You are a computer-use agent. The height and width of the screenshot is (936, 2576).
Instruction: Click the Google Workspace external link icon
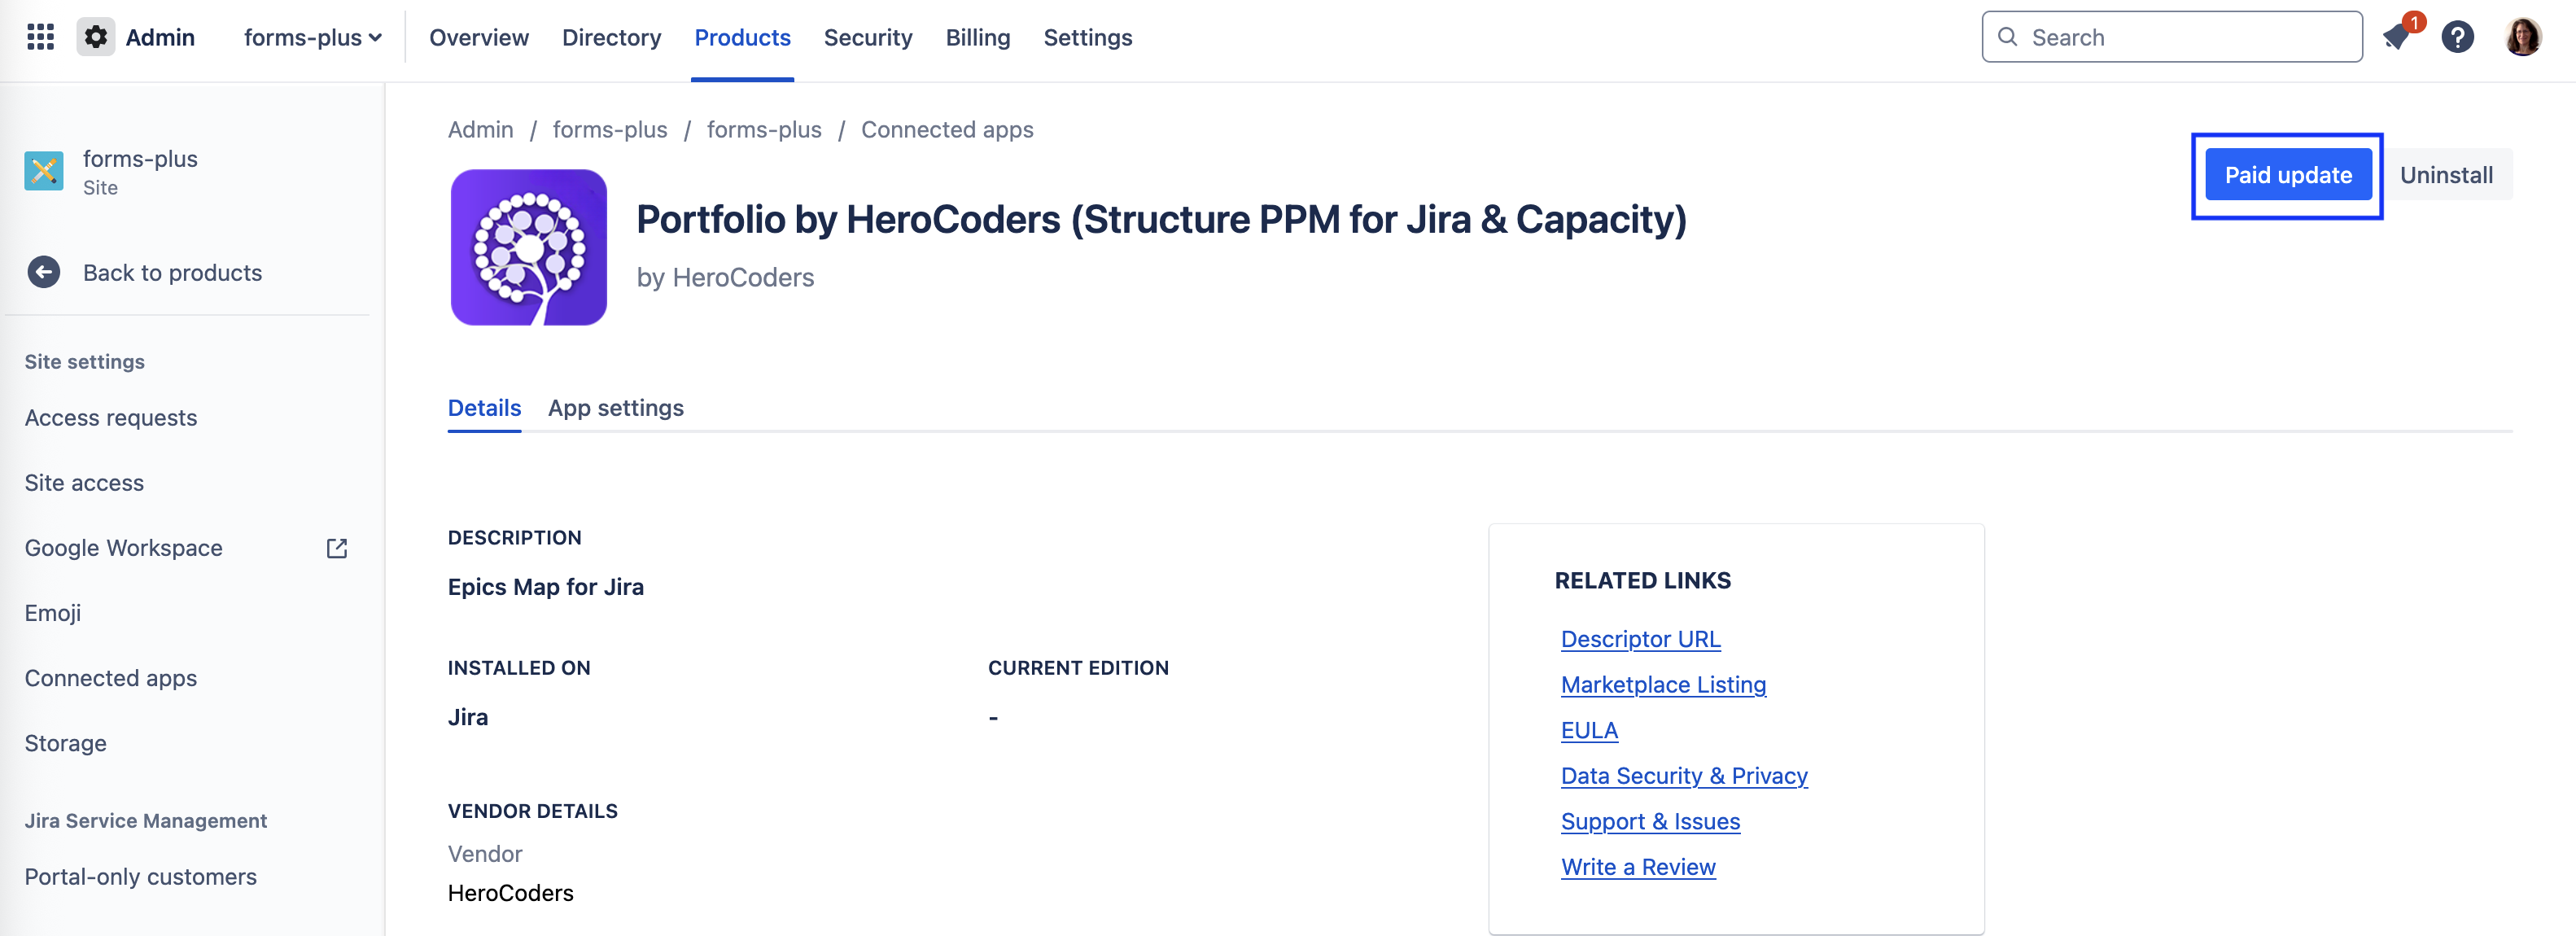[x=337, y=548]
